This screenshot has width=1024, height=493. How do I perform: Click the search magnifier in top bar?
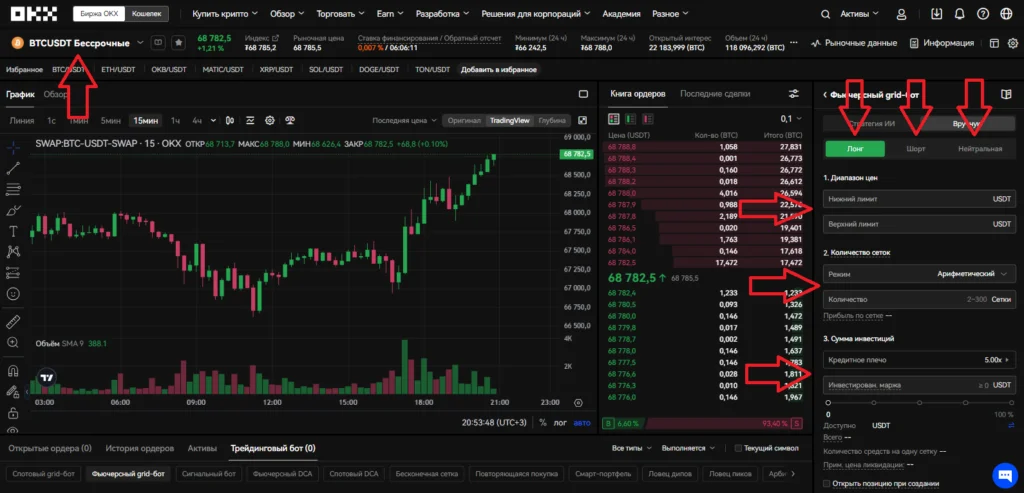[x=825, y=14]
